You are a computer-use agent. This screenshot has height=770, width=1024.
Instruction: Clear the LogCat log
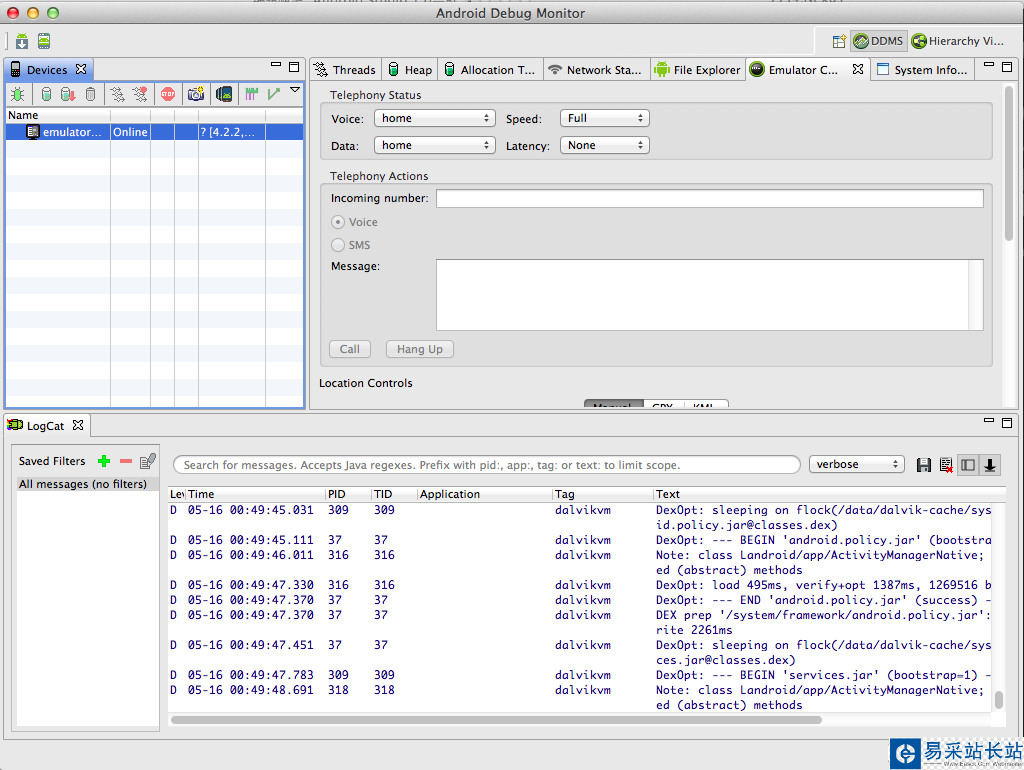click(x=945, y=465)
